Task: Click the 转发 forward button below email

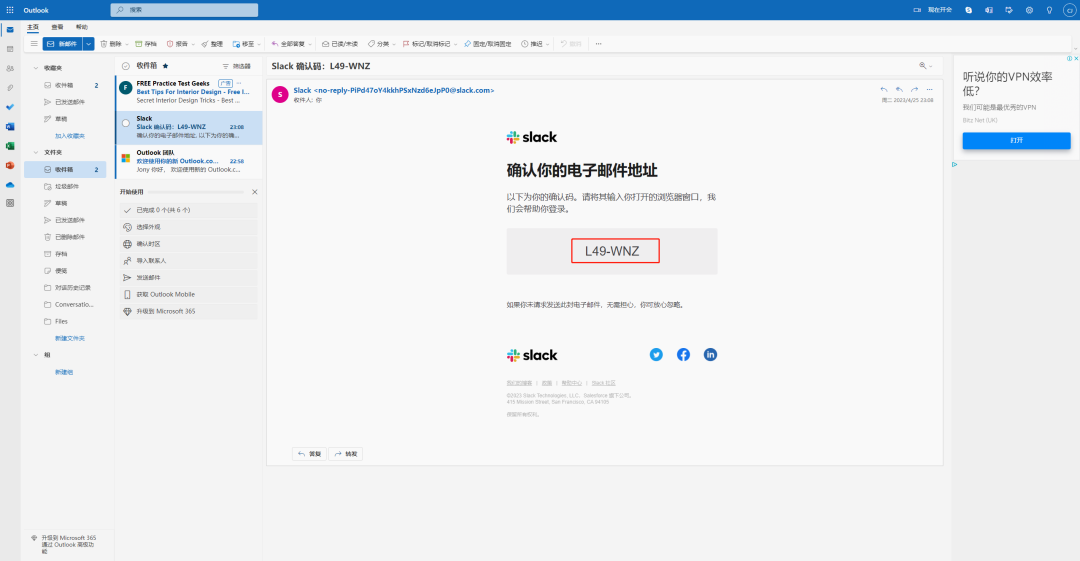Action: 346,453
